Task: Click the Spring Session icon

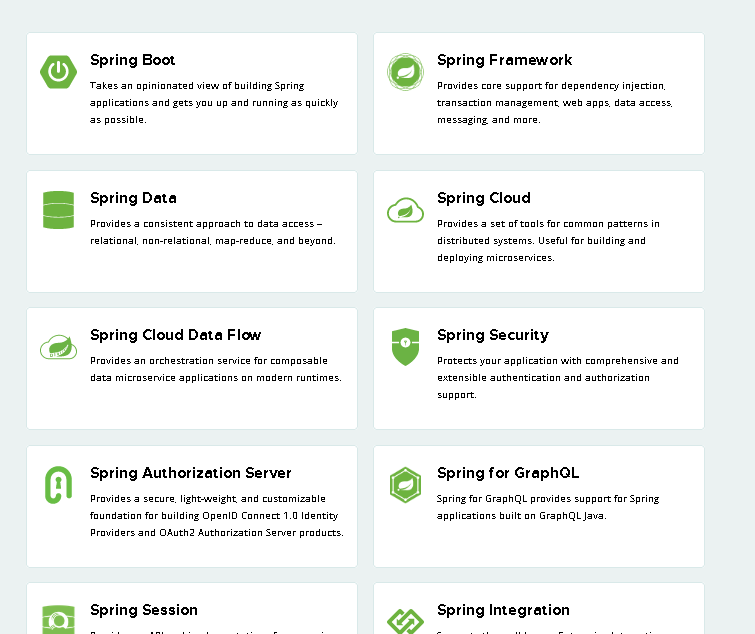Action: click(x=58, y=620)
